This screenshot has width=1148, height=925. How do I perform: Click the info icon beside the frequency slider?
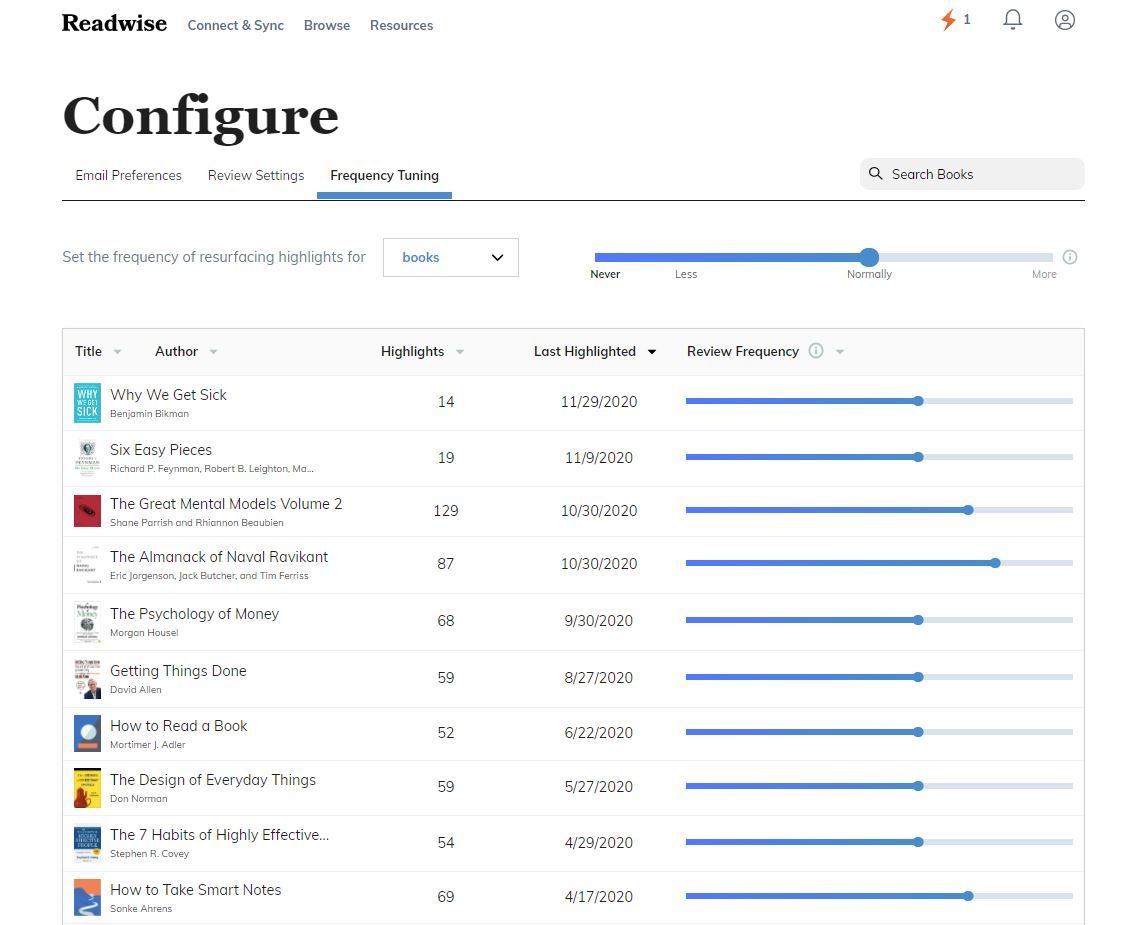click(1070, 257)
